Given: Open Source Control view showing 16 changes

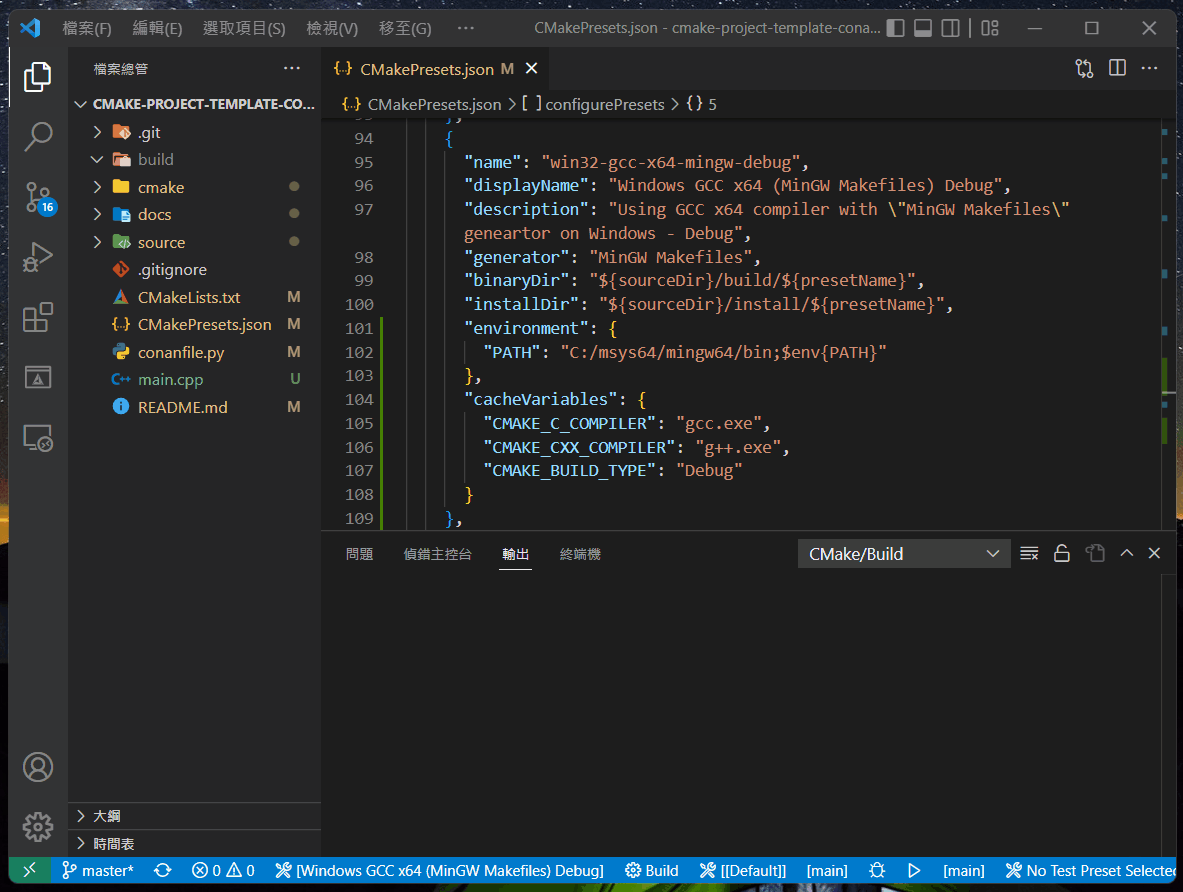Looking at the screenshot, I should [37, 197].
